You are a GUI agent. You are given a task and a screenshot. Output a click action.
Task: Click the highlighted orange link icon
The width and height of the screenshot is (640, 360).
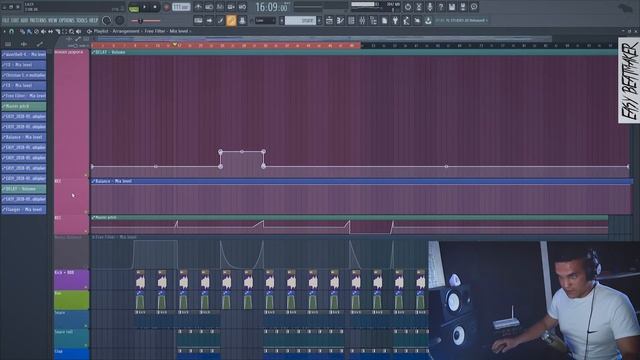coord(231,20)
